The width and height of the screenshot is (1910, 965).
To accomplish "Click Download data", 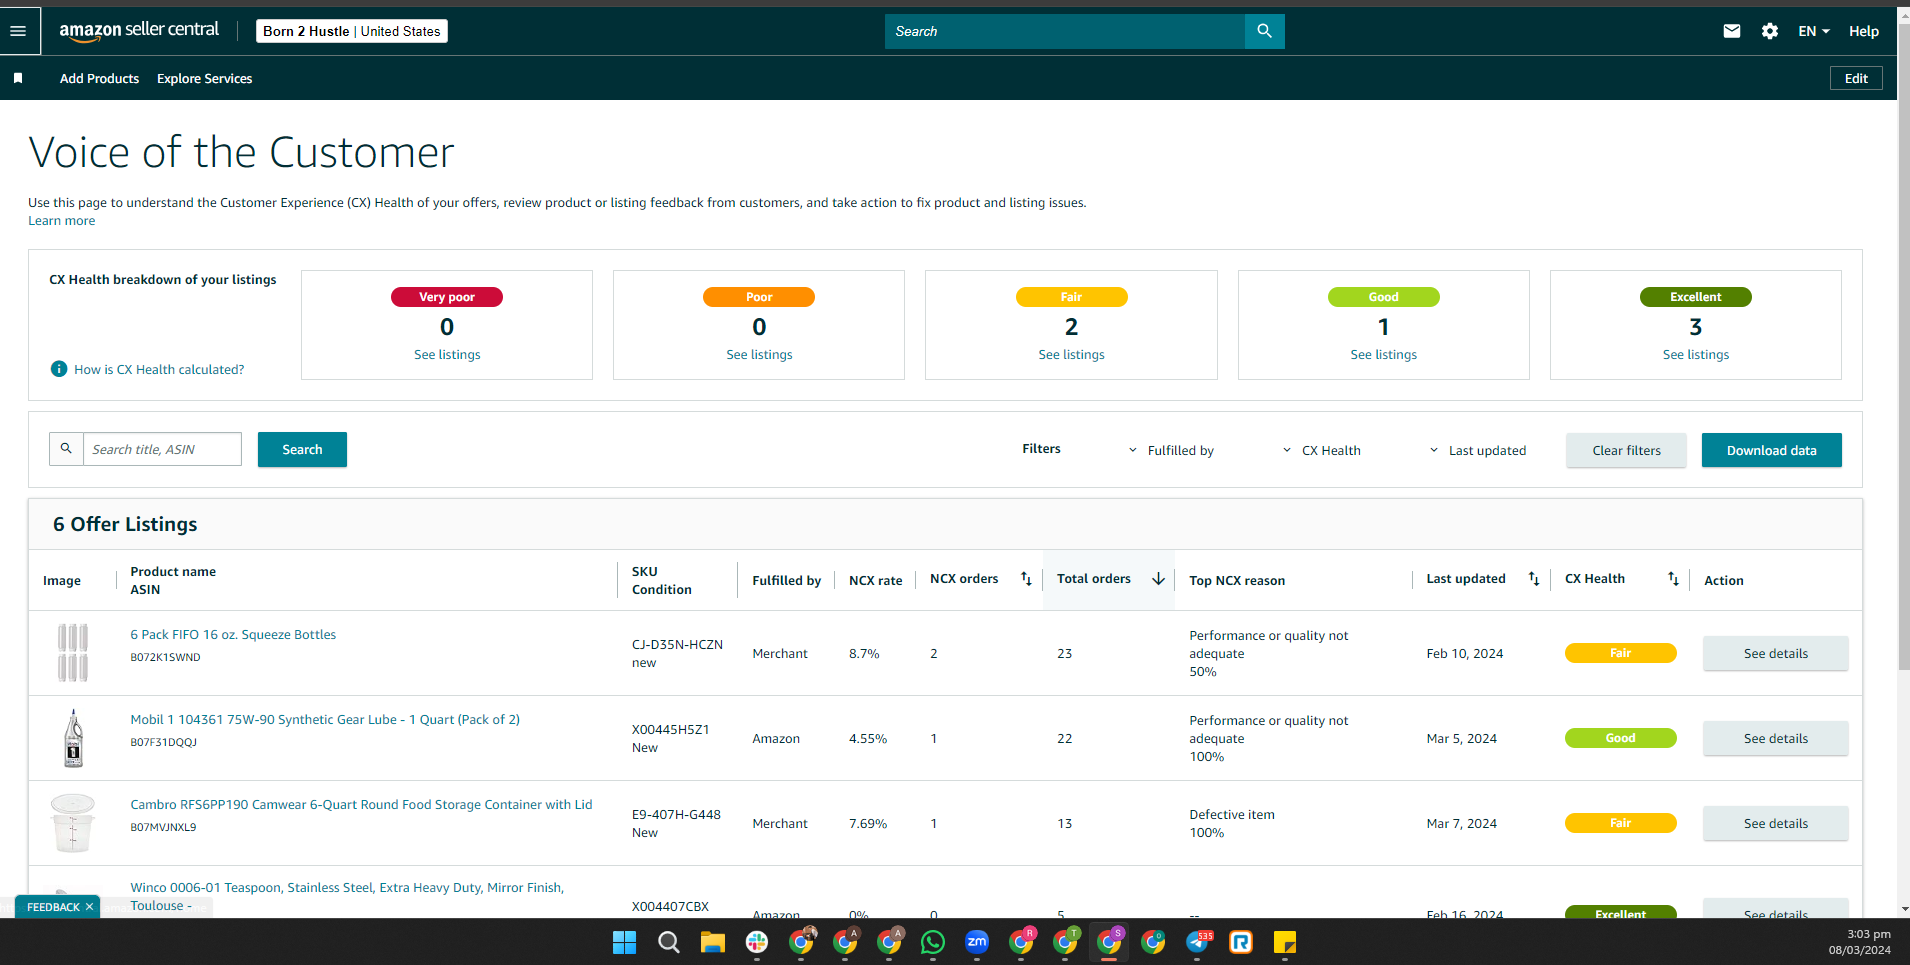I will (x=1771, y=450).
